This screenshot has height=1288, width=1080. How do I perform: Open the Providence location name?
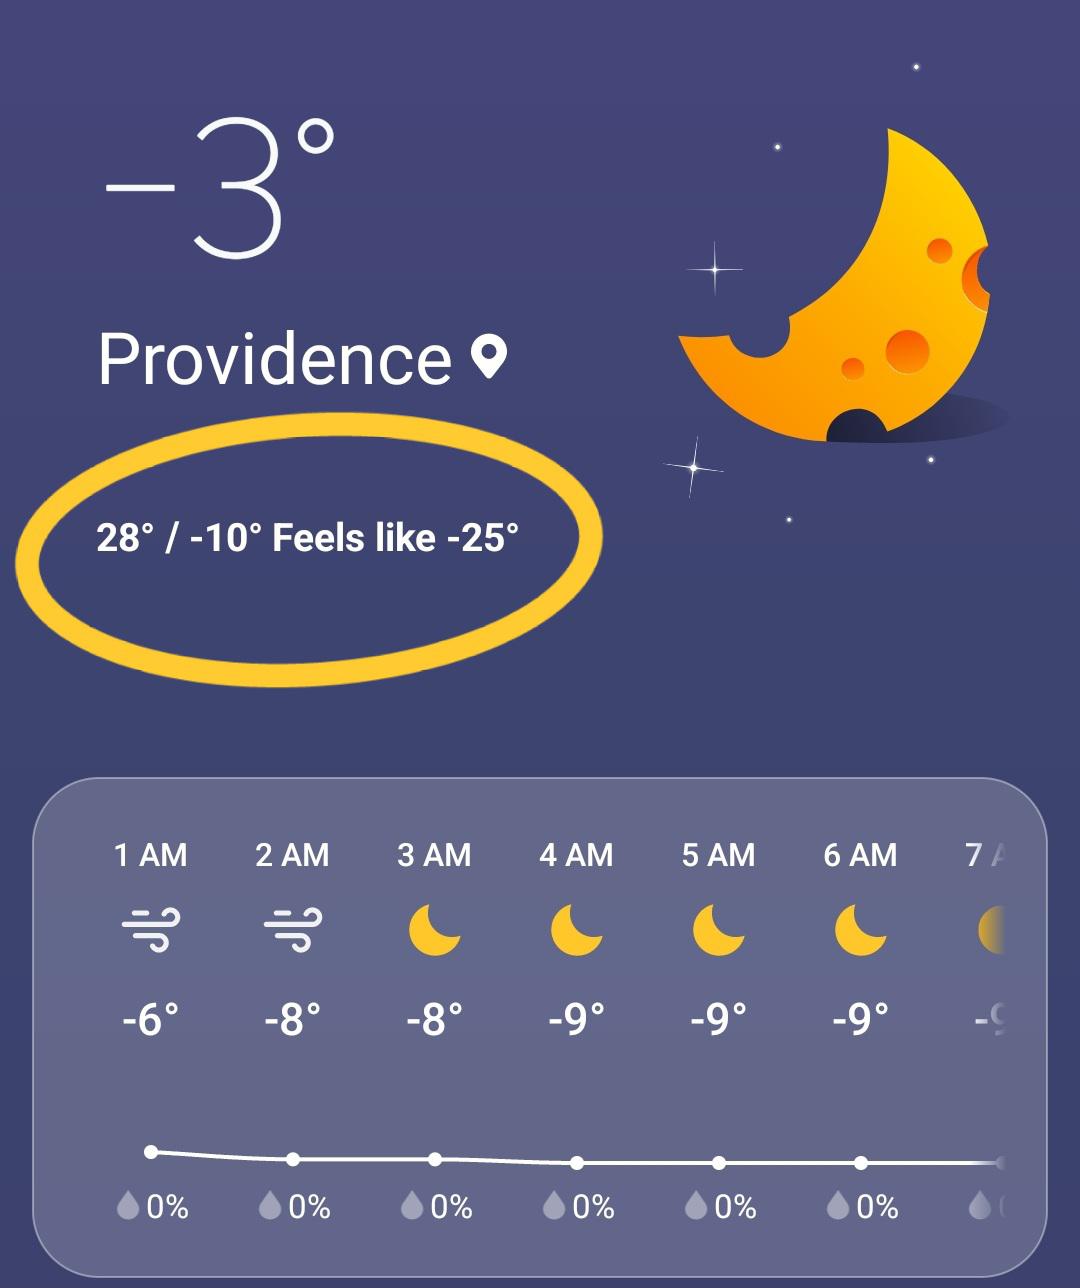click(x=275, y=359)
